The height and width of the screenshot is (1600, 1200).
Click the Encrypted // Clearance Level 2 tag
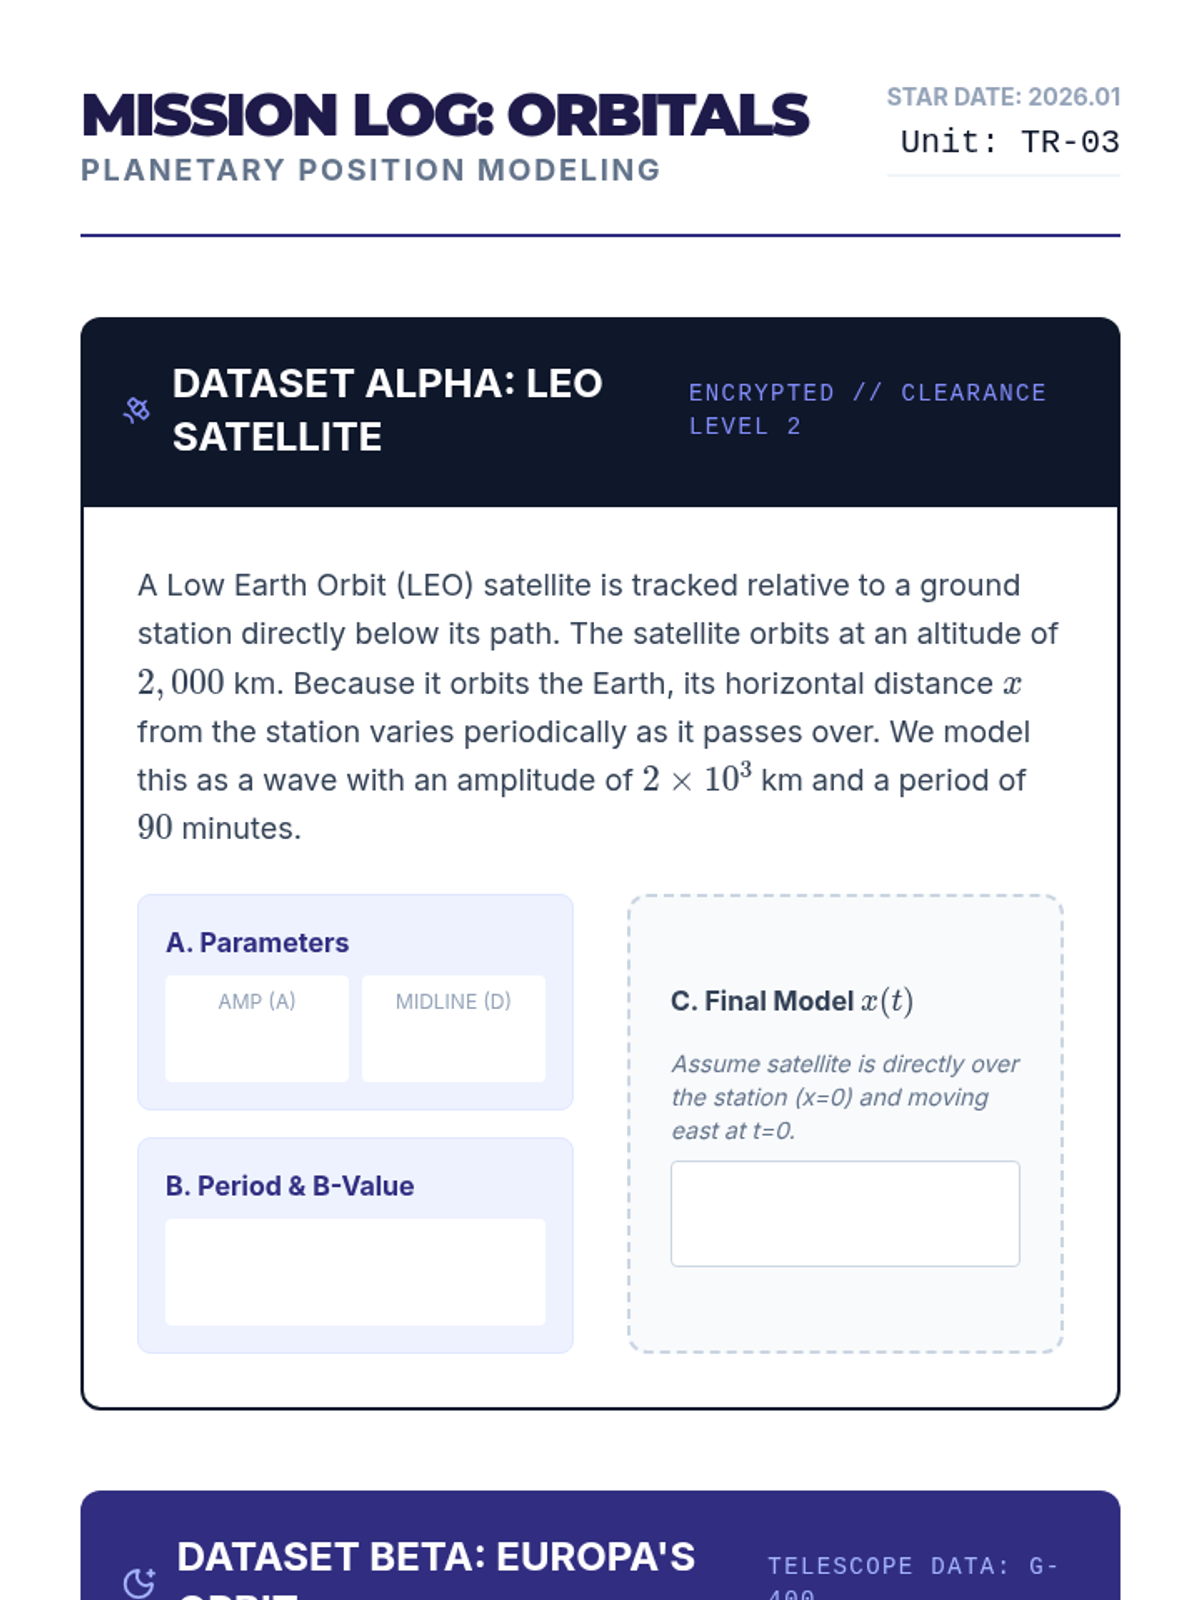[x=866, y=409]
